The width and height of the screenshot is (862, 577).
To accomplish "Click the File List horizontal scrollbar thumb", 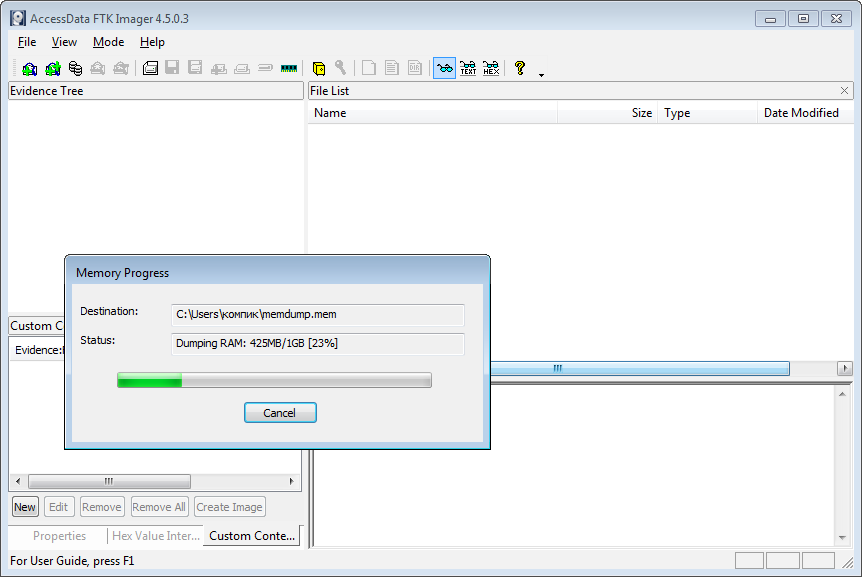I will click(639, 368).
